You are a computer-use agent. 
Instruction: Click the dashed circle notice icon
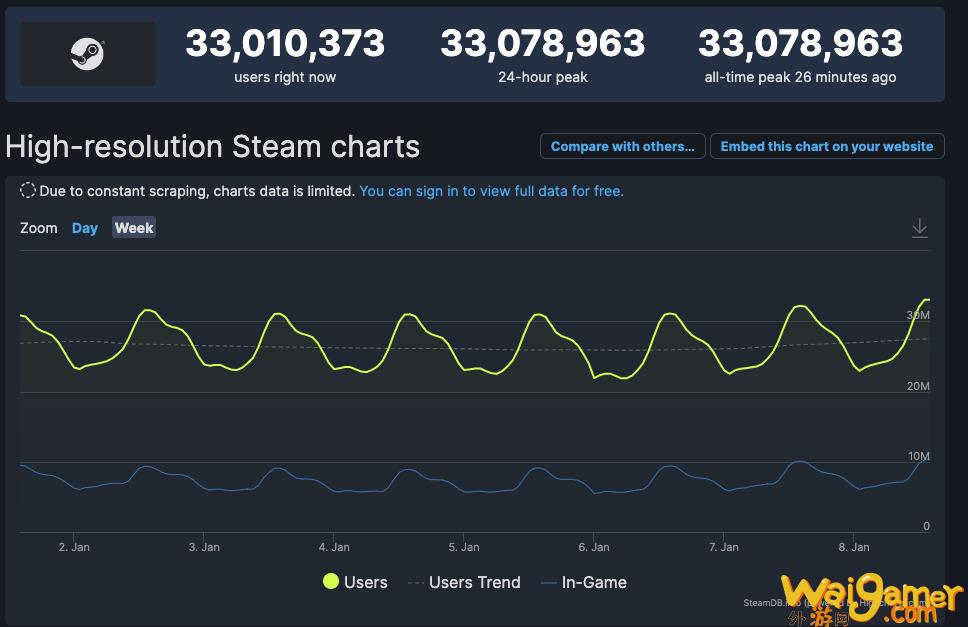click(28, 190)
